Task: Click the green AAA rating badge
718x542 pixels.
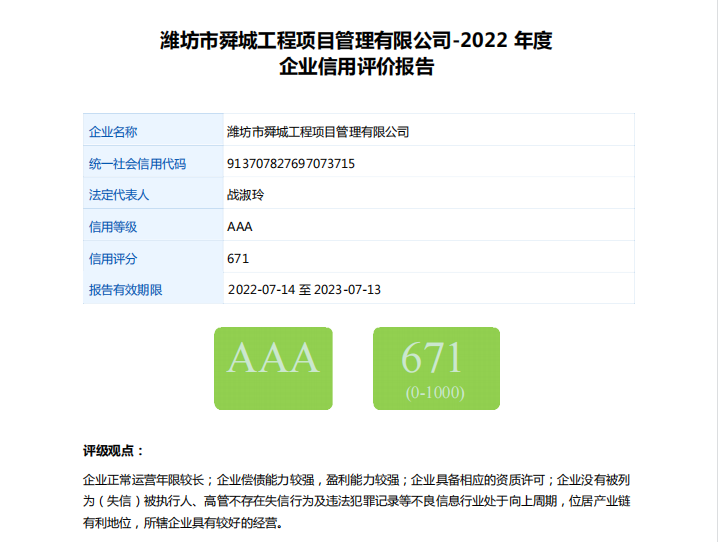Action: click(273, 369)
